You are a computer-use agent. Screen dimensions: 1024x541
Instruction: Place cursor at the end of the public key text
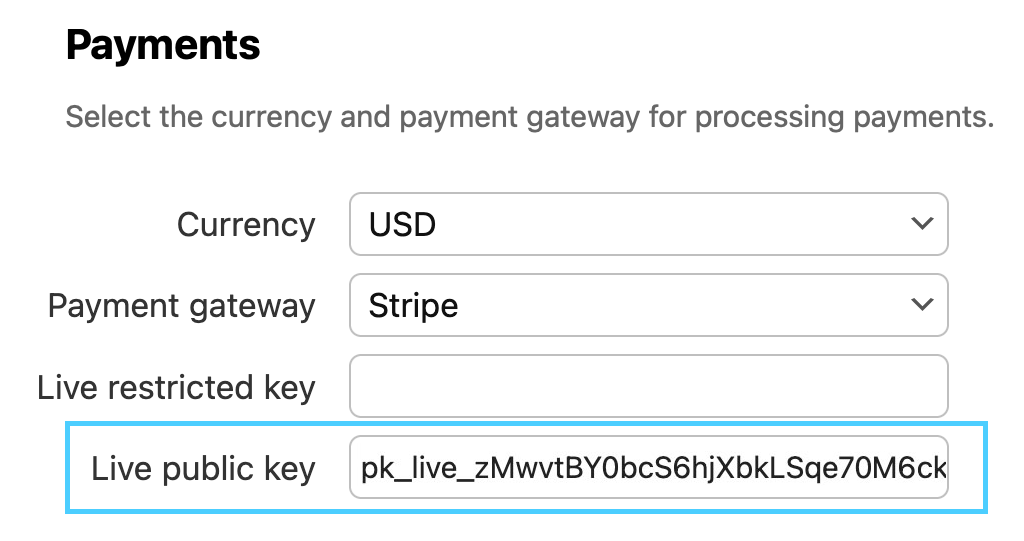point(943,467)
